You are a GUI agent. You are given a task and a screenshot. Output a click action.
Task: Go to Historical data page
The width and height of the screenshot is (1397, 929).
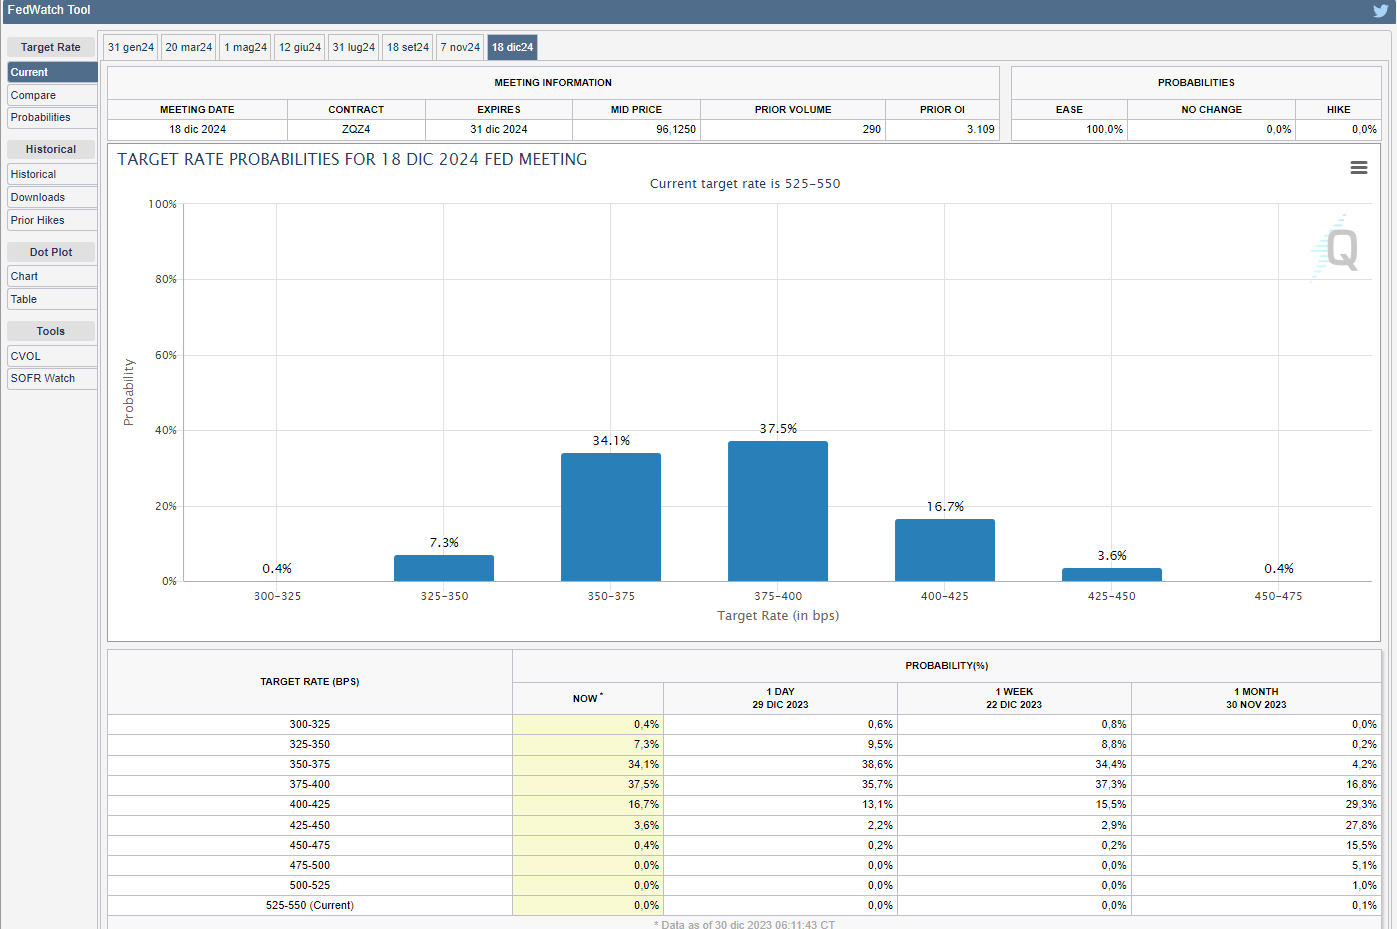[x=52, y=174]
